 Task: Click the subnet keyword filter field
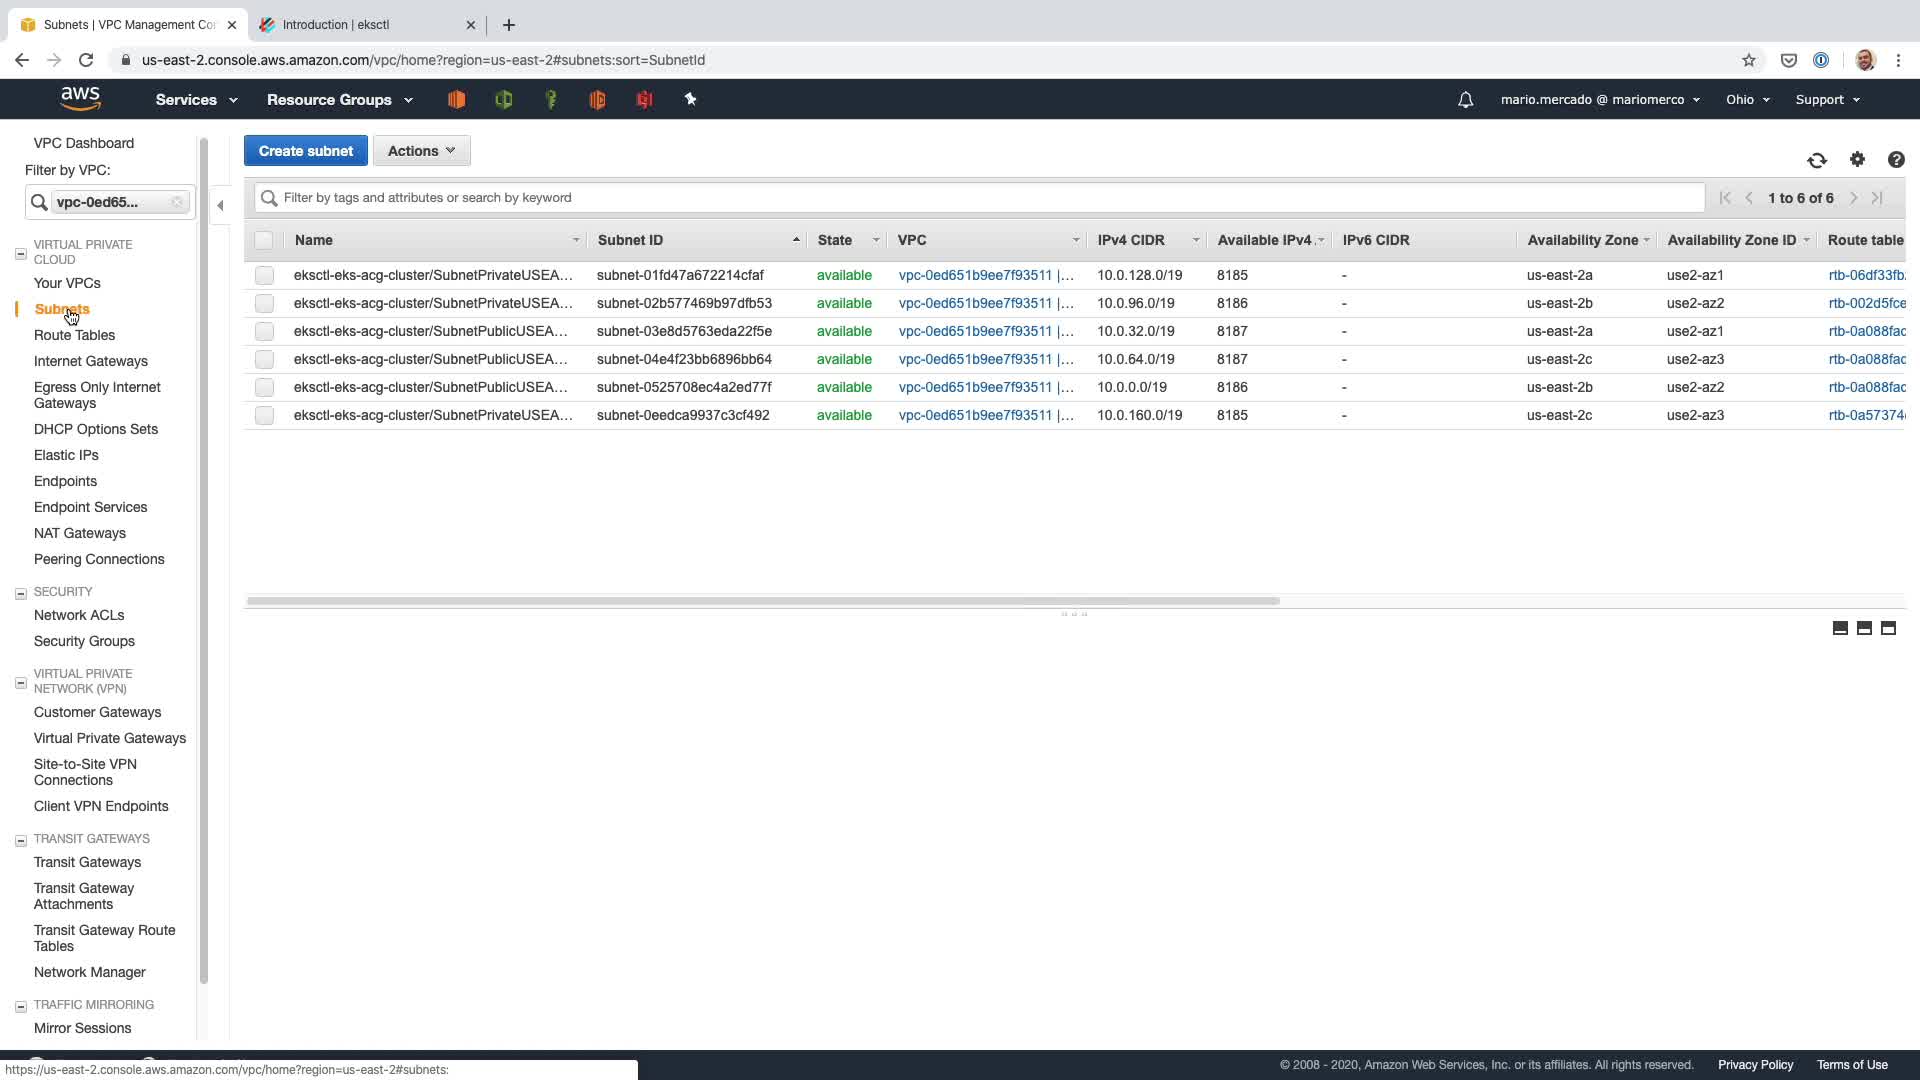(980, 198)
